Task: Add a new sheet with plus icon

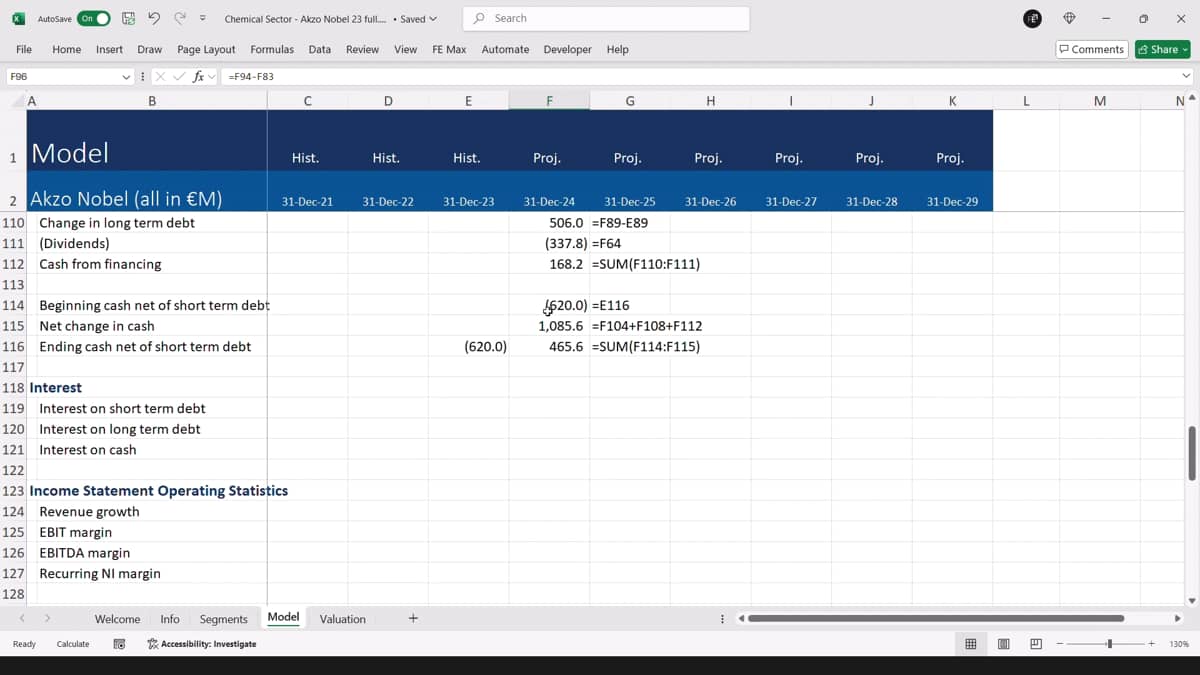Action: coord(413,619)
